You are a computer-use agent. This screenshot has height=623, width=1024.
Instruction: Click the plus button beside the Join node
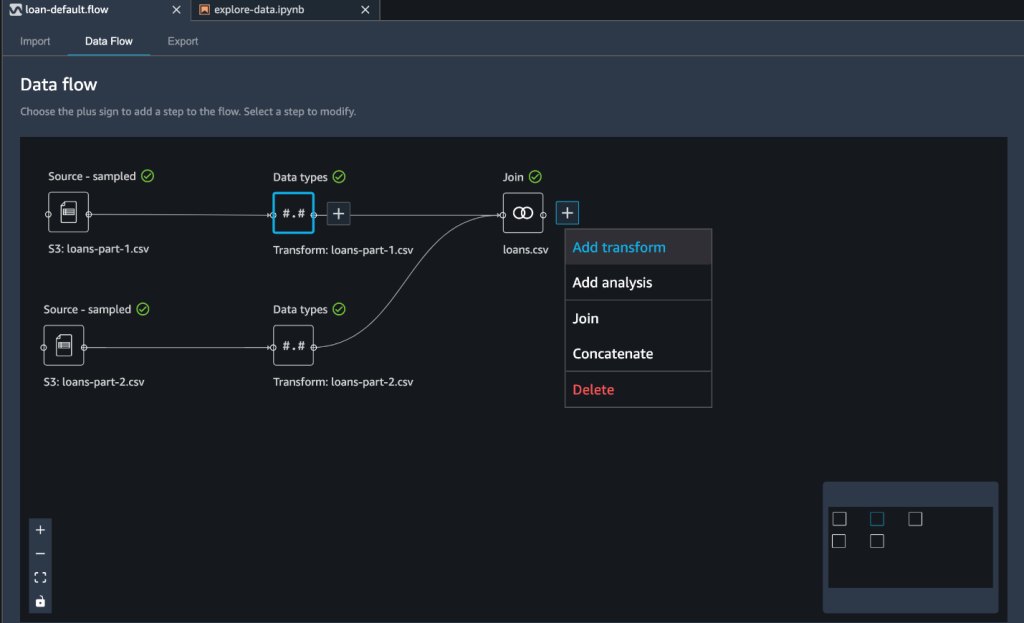(x=567, y=213)
